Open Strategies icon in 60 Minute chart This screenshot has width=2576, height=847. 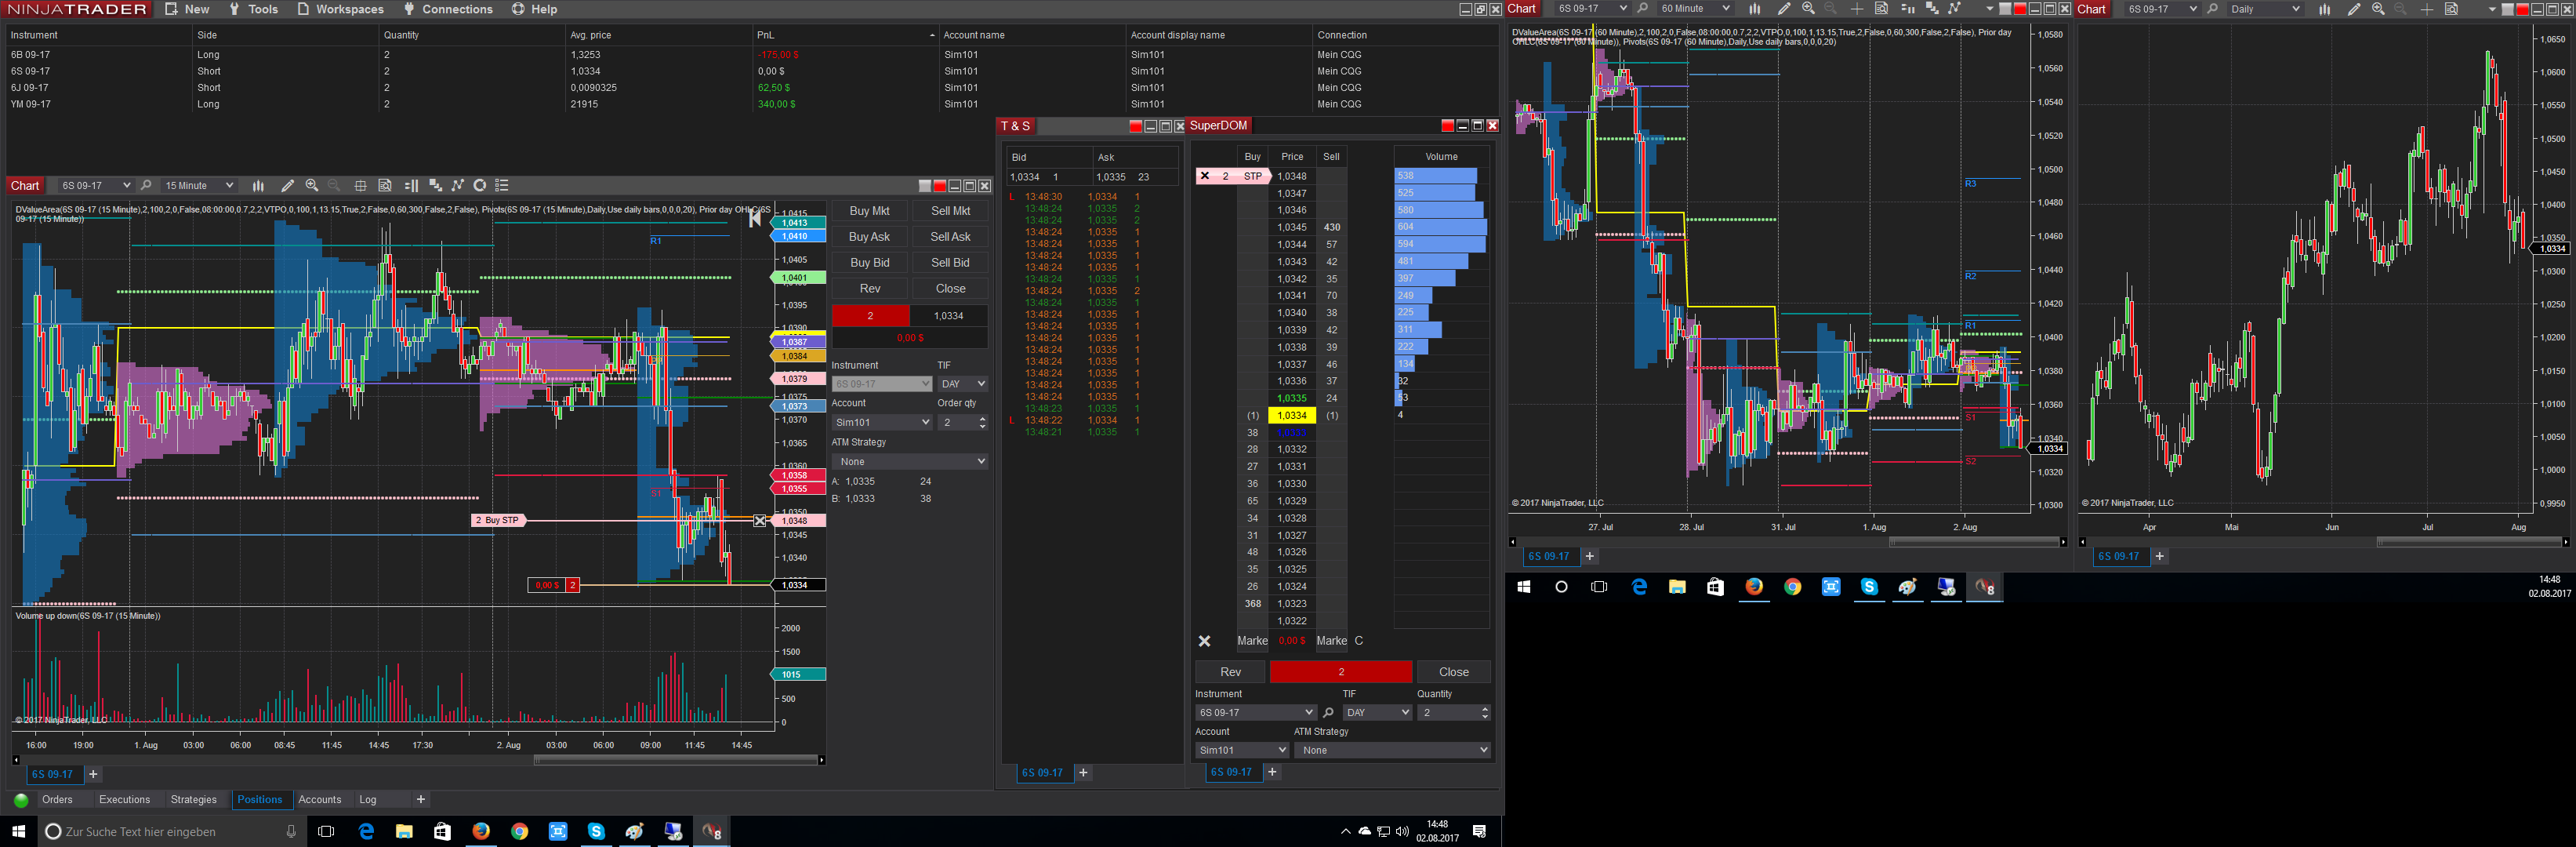(x=1955, y=9)
